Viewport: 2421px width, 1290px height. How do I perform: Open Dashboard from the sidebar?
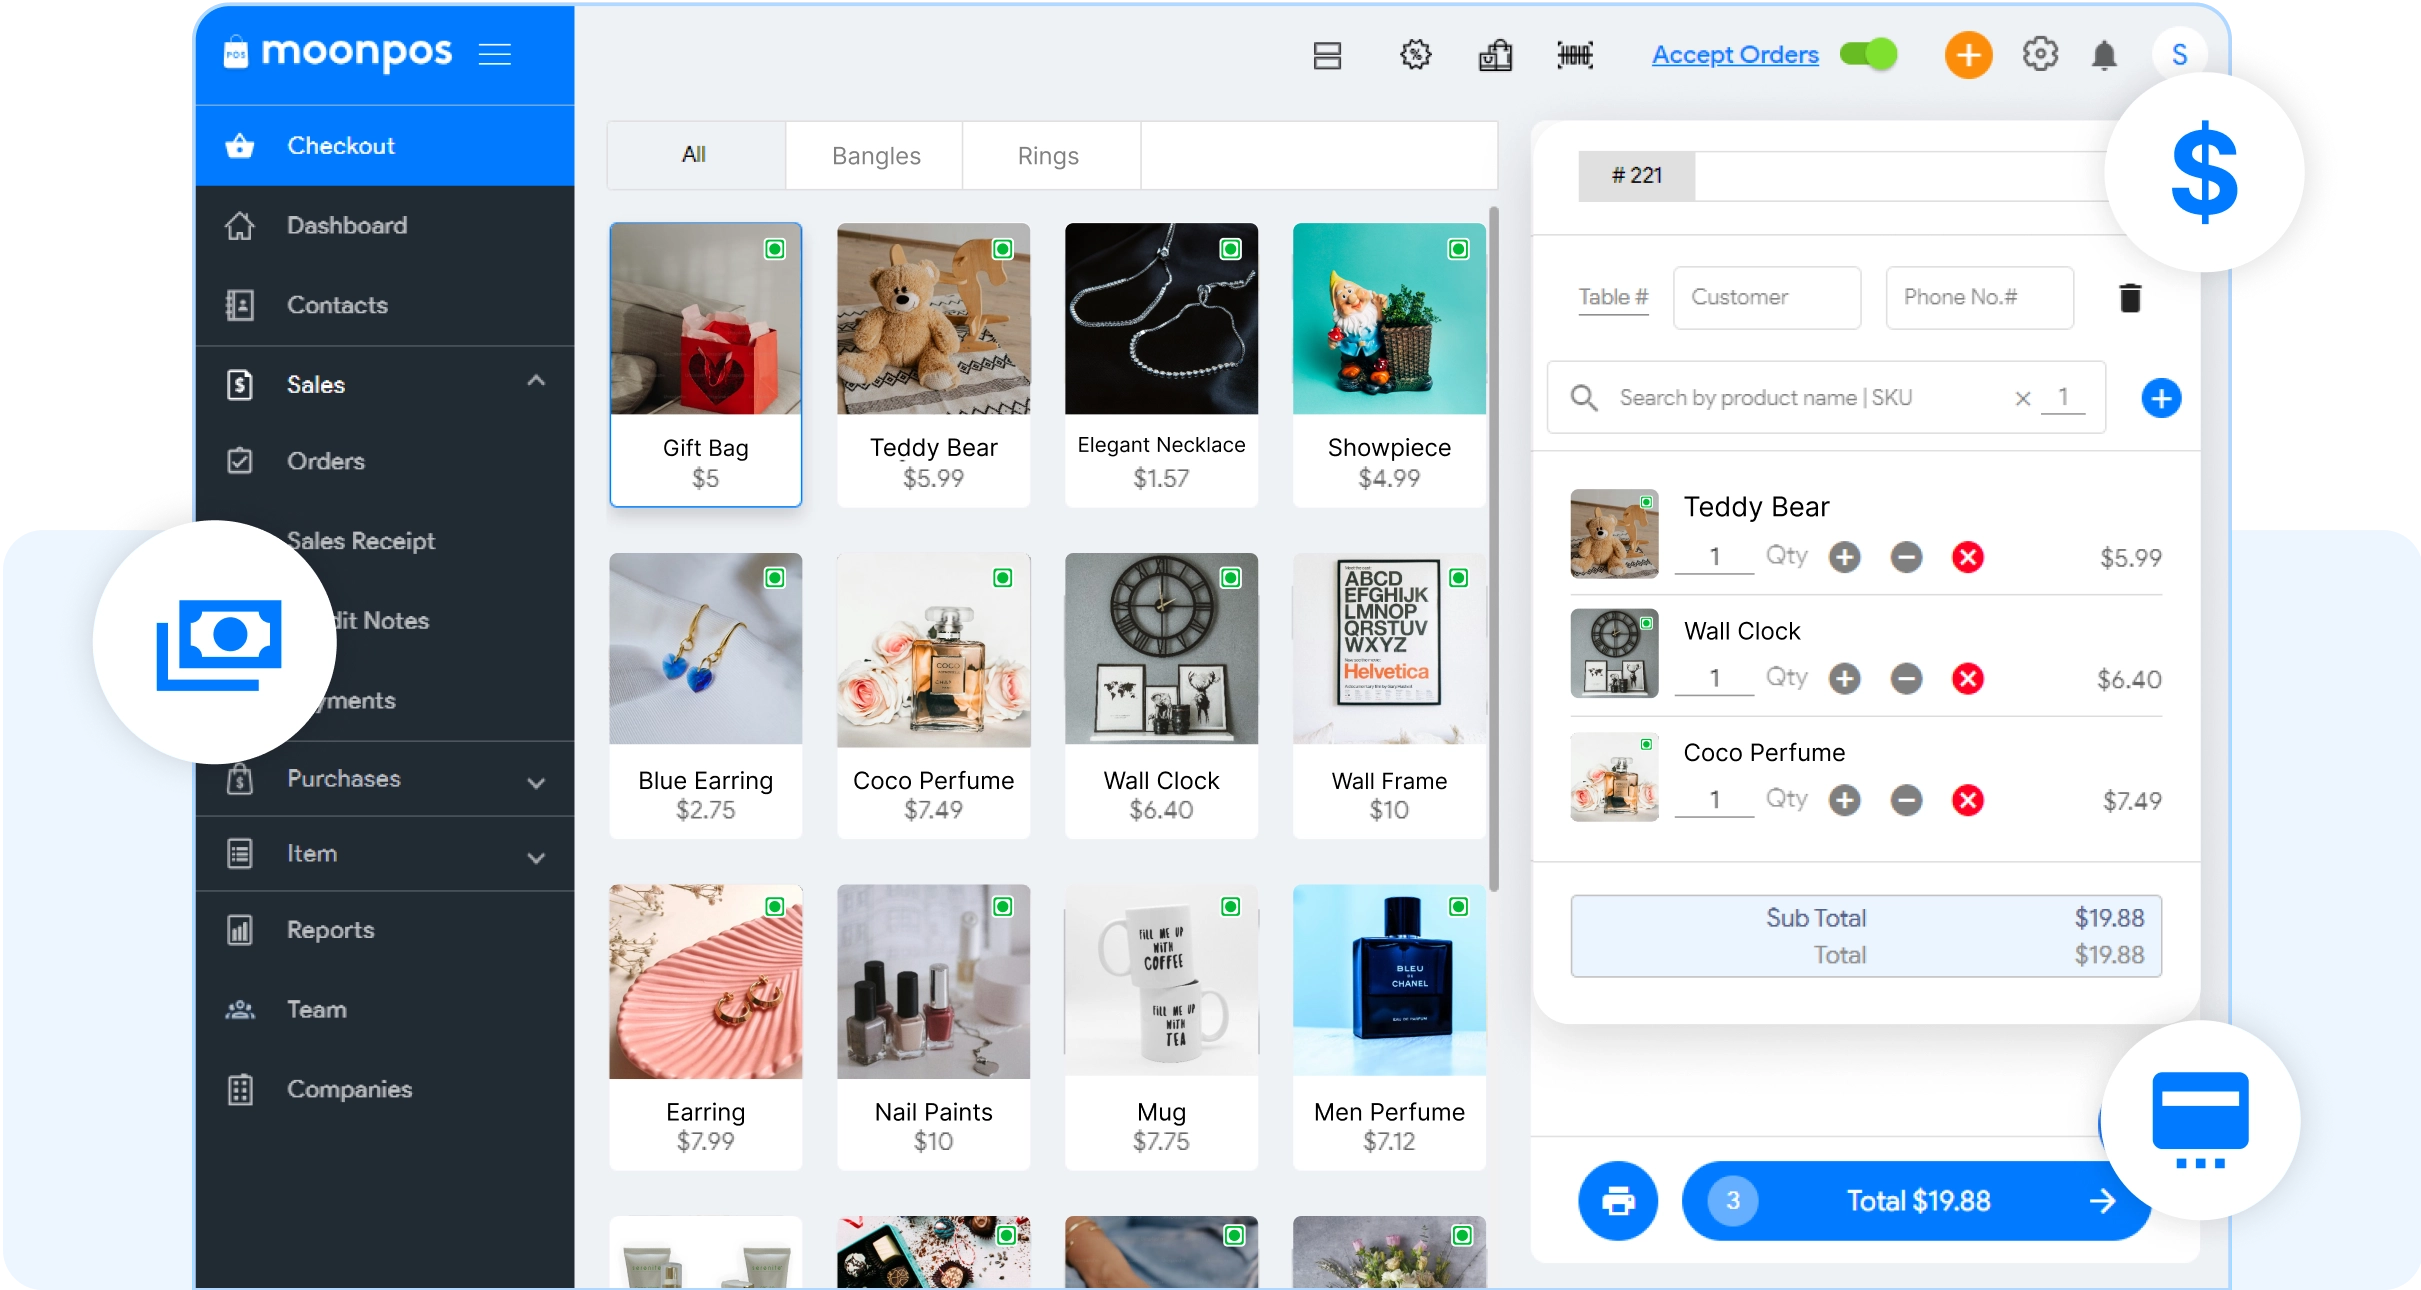coord(346,226)
